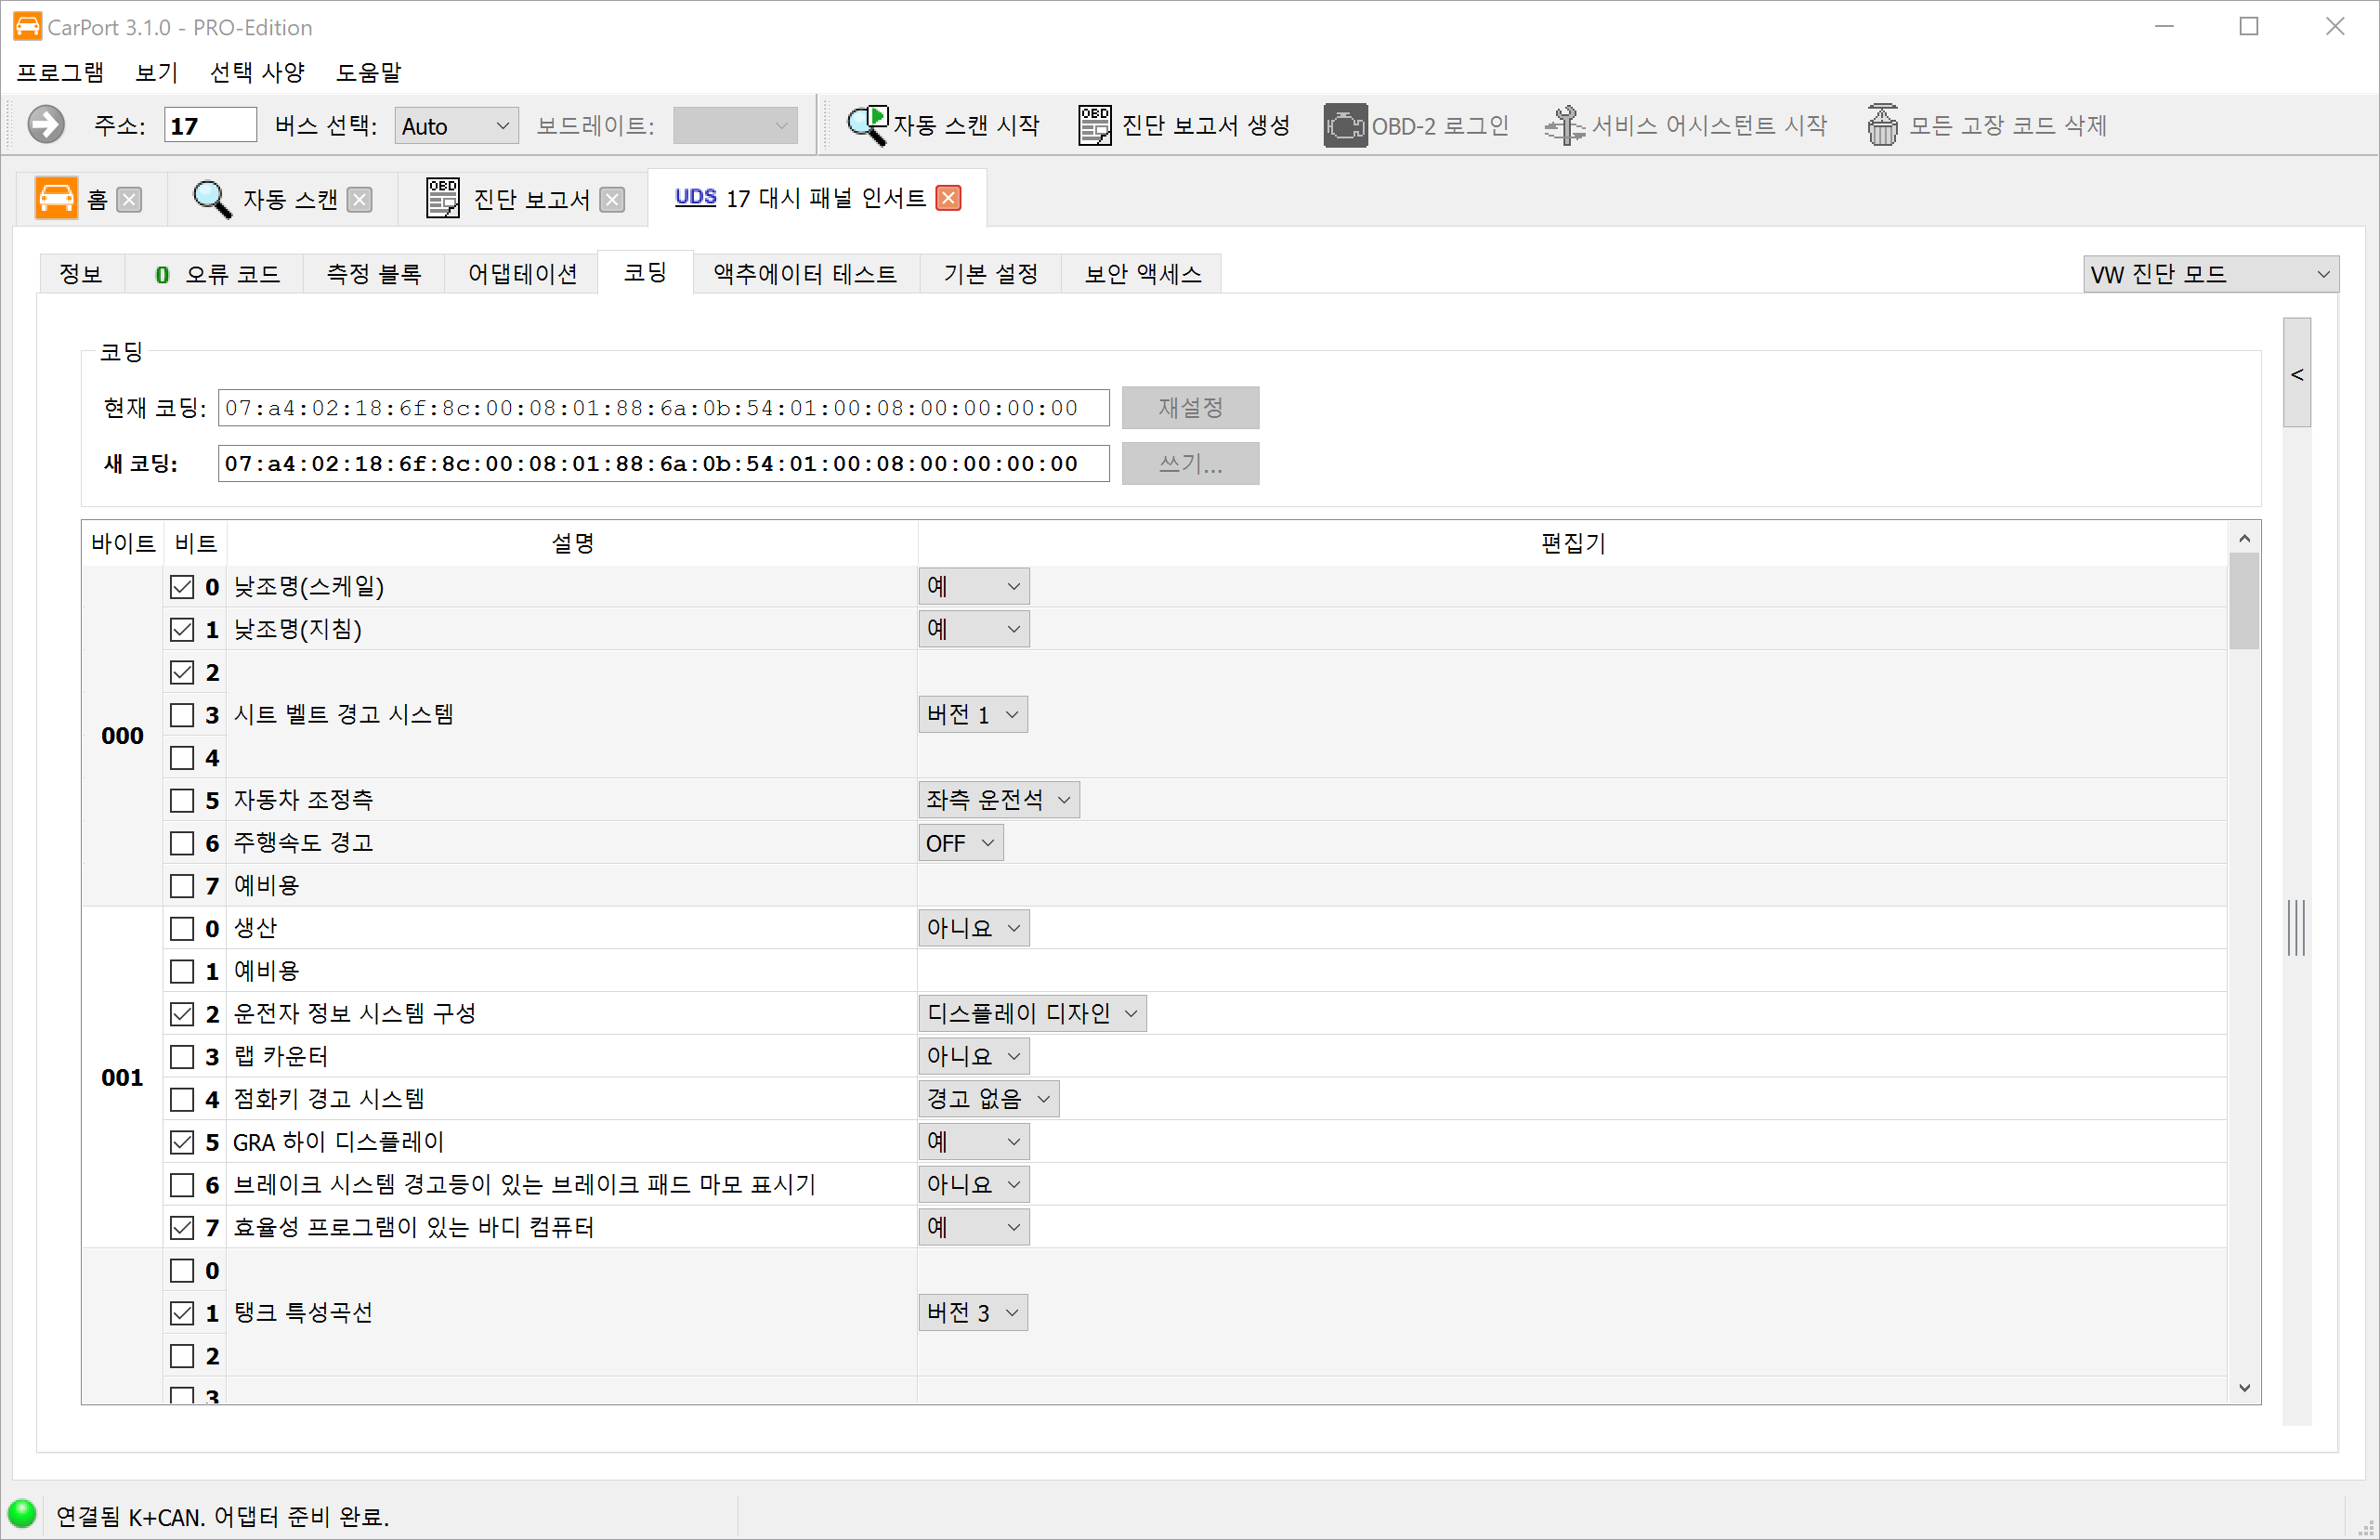
Task: Click the coding table vertical scrollbar thumb
Action: 2243,600
